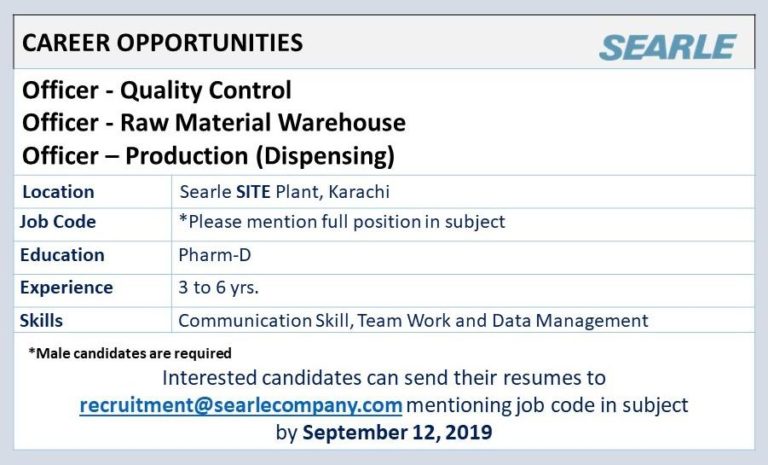Viewport: 768px width, 465px height.
Task: Click the Job Code row label
Action: 58,222
